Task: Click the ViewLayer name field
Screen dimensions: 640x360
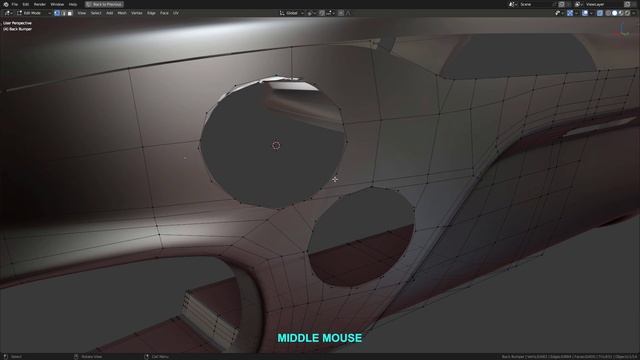Action: click(x=603, y=4)
